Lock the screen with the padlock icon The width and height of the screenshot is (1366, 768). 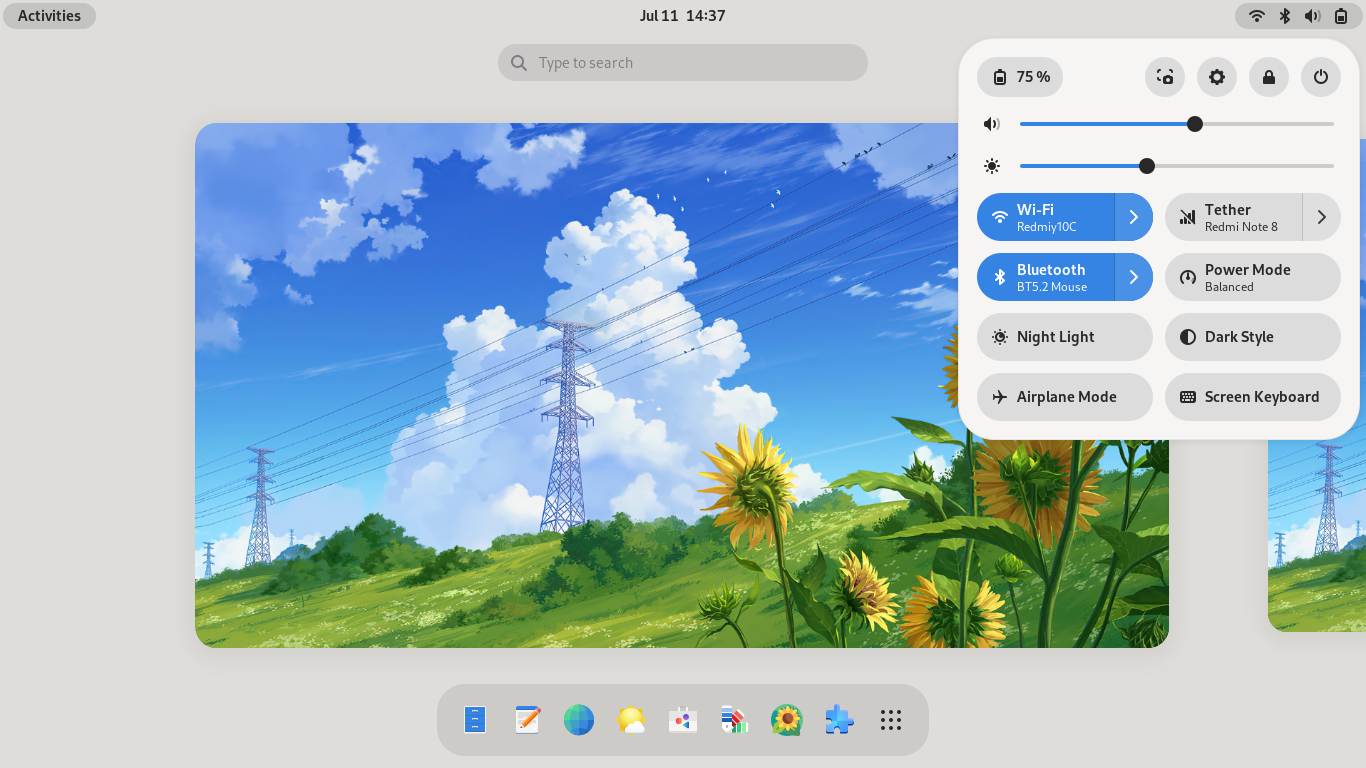click(x=1269, y=77)
